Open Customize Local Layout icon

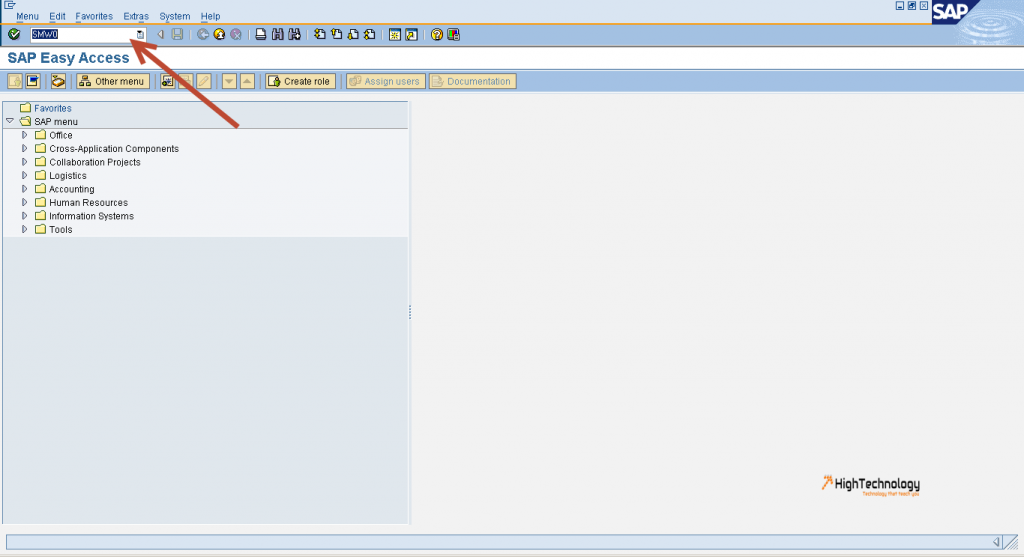point(453,35)
